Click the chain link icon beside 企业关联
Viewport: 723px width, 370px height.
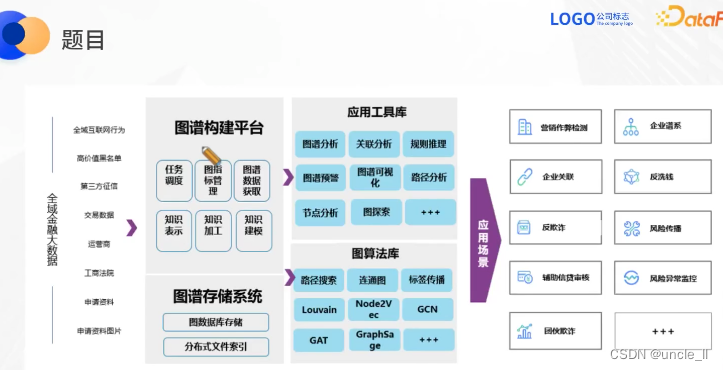pos(524,177)
